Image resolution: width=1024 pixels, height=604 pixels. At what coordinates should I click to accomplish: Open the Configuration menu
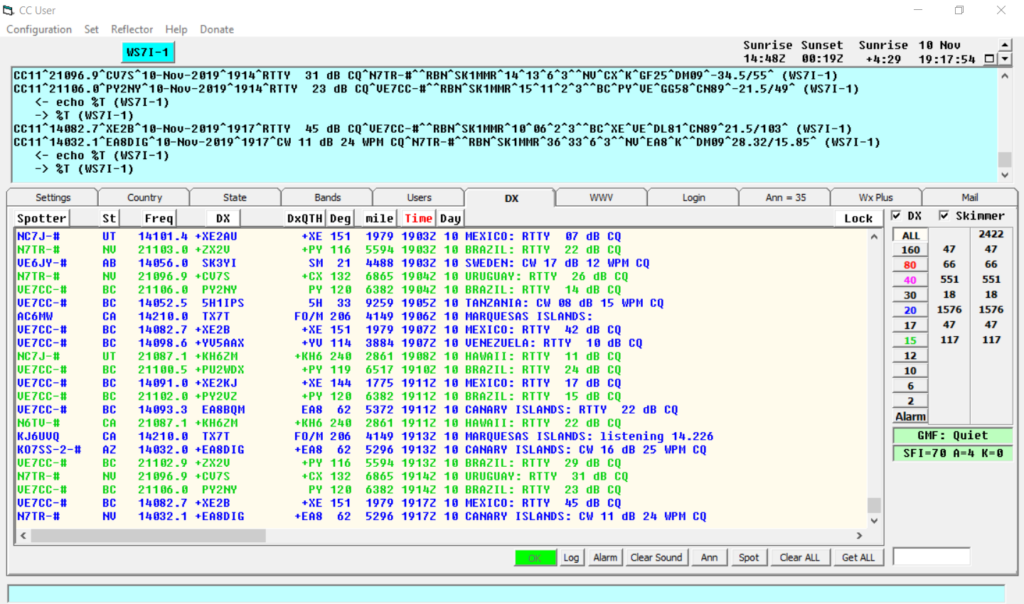[39, 29]
